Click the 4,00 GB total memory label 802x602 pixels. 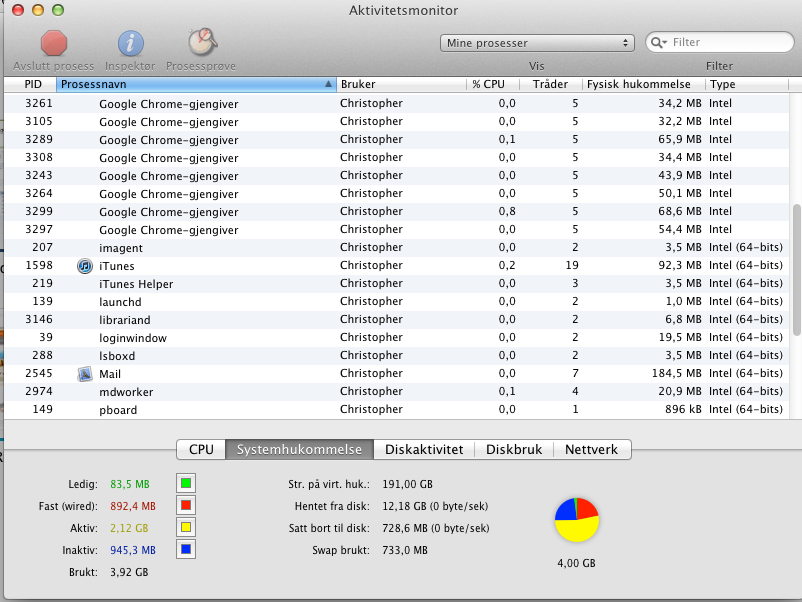coord(576,563)
